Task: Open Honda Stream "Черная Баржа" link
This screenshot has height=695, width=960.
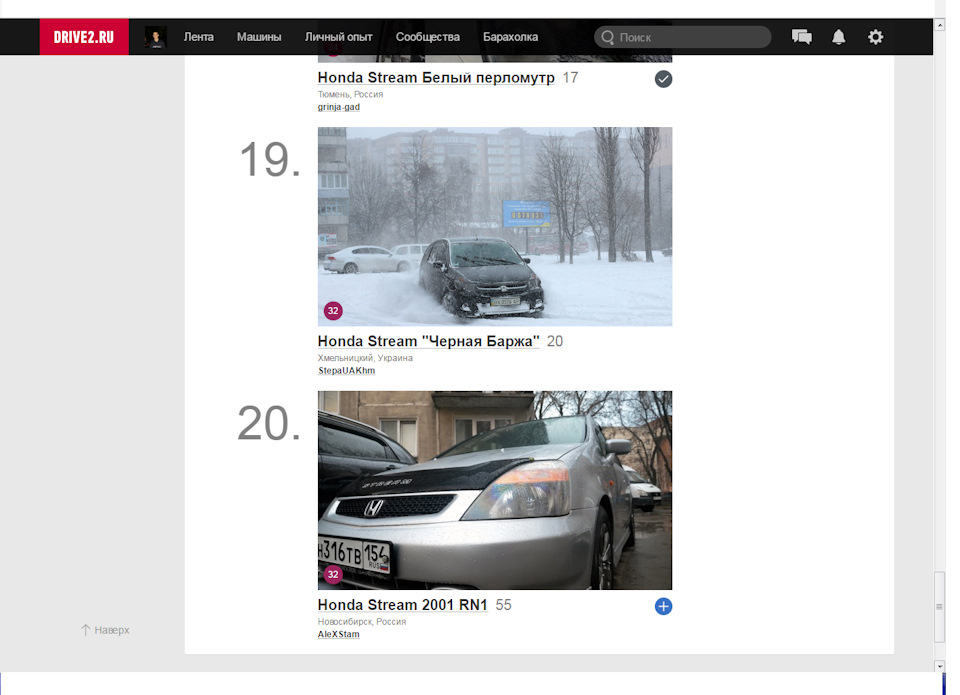Action: (429, 341)
